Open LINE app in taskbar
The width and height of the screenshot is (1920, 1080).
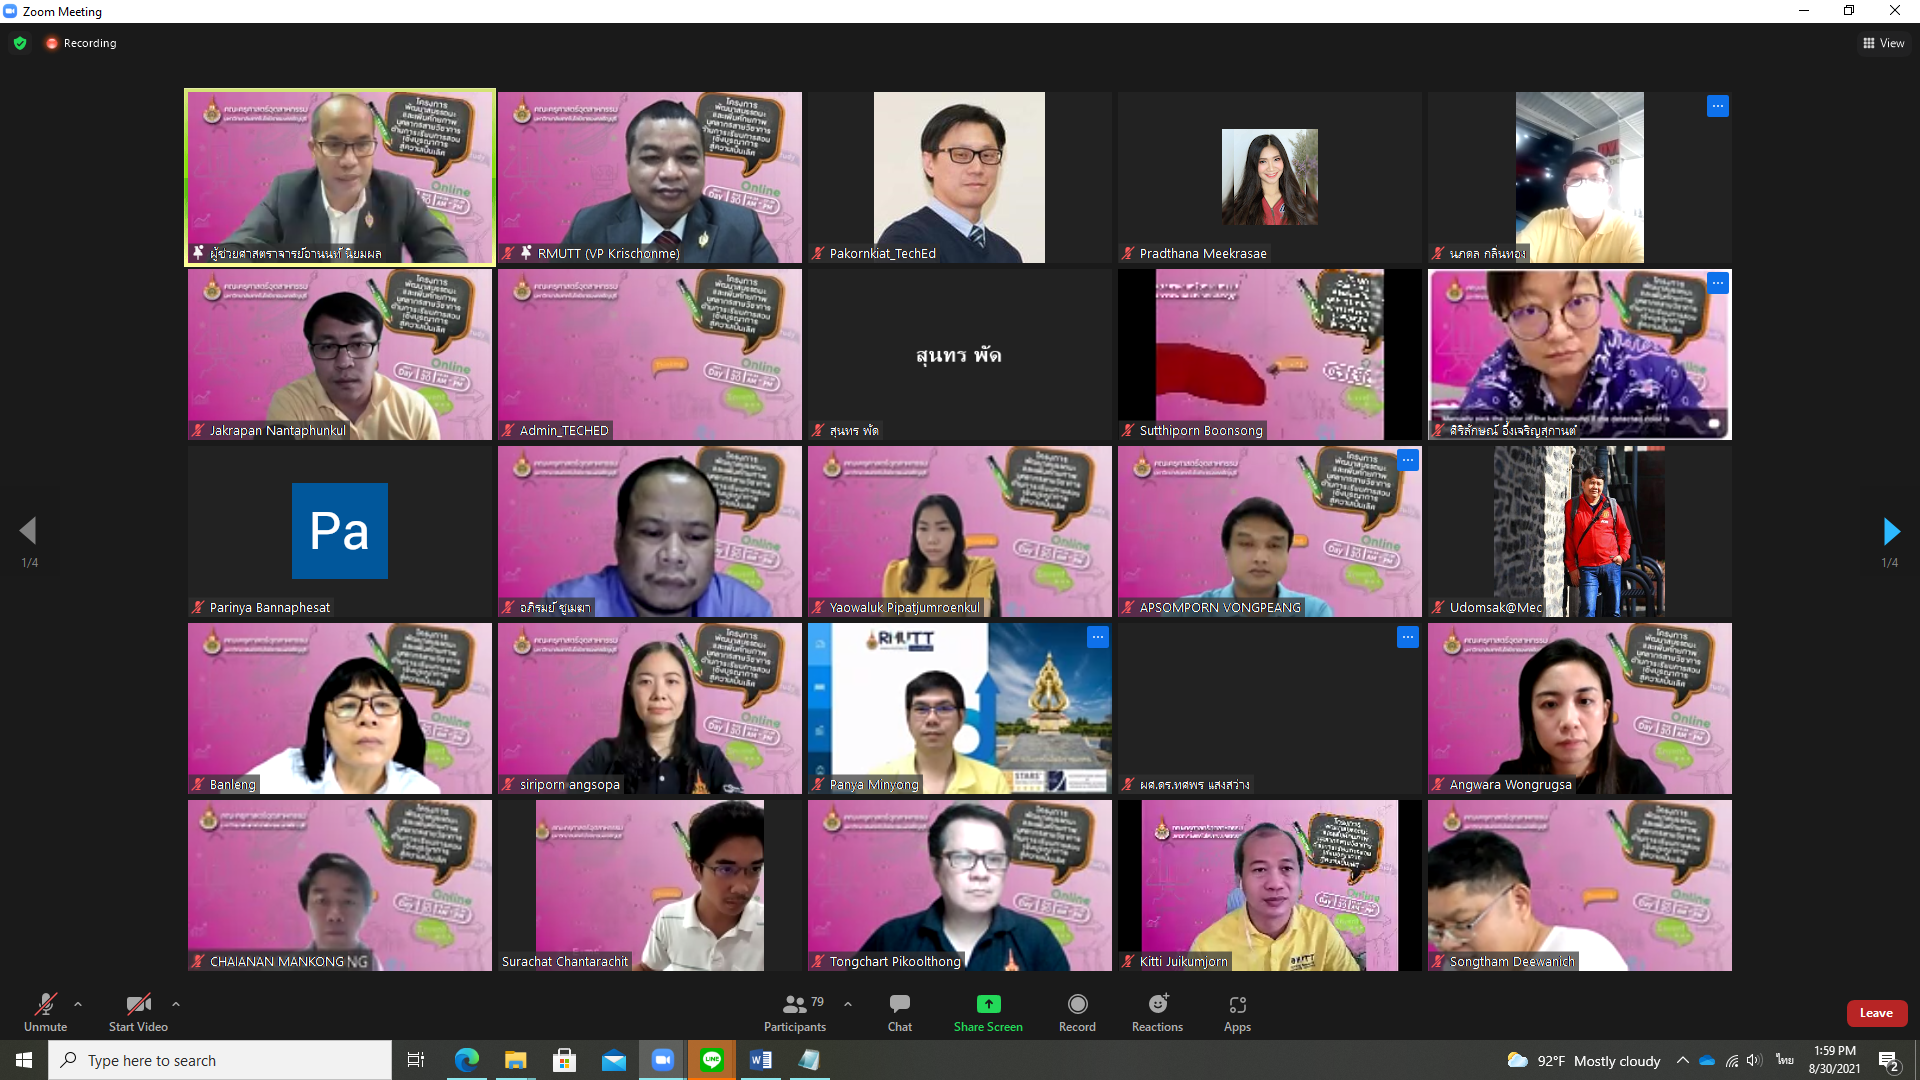(x=712, y=1060)
